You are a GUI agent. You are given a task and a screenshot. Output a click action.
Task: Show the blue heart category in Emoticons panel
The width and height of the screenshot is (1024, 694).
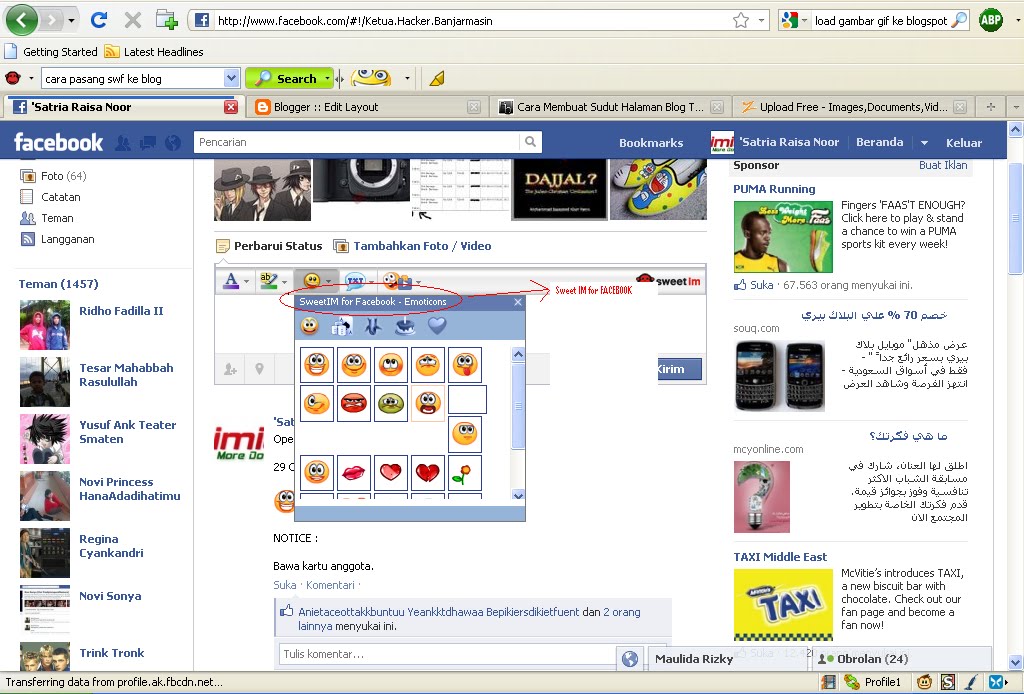(x=437, y=325)
